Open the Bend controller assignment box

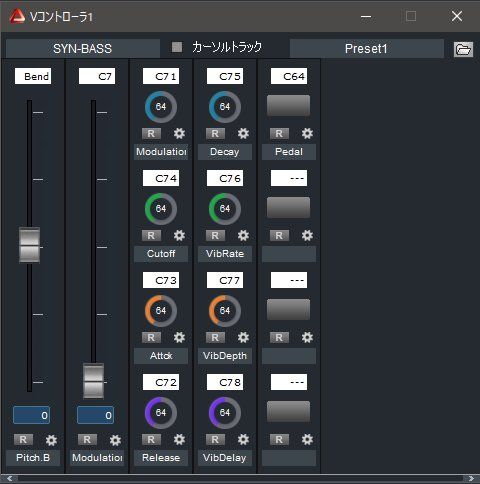click(x=33, y=76)
